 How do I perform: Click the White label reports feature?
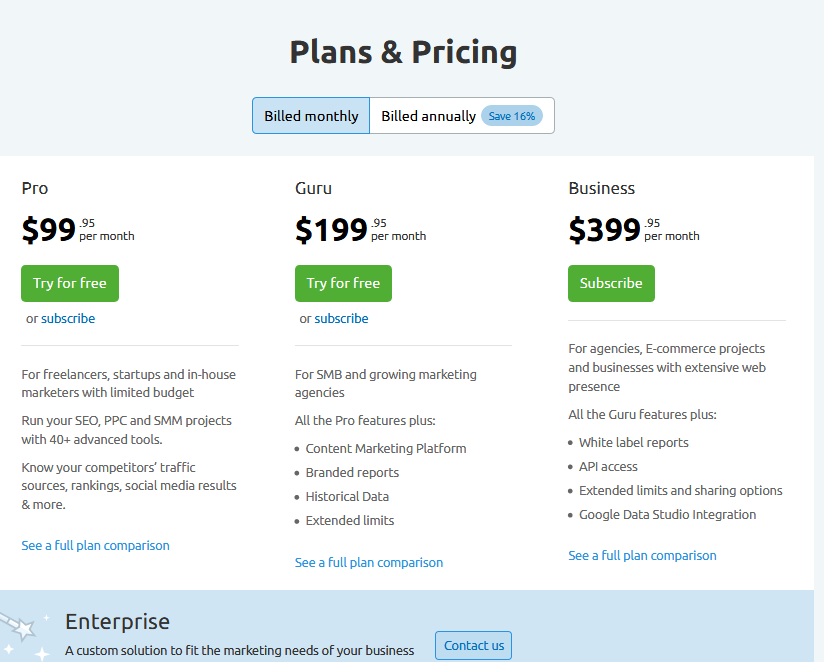633,443
